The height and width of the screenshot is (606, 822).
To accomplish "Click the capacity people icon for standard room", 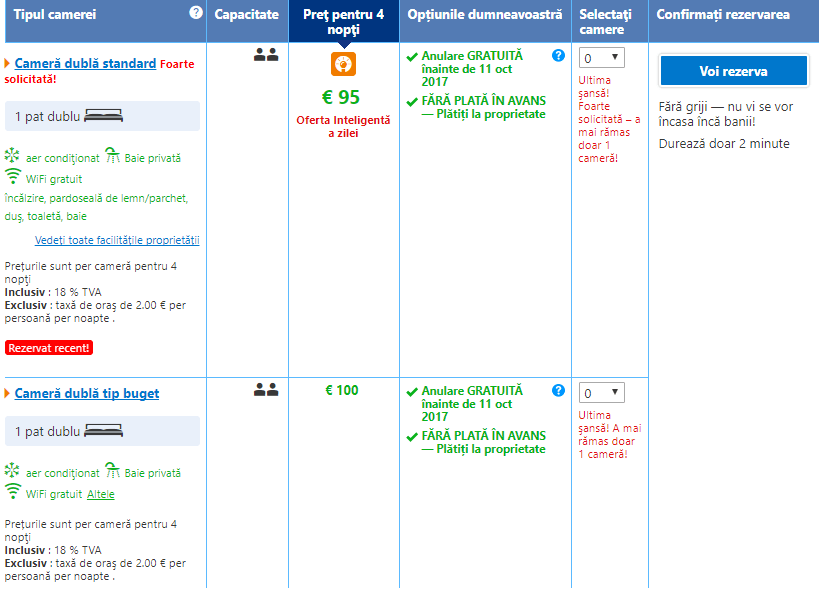I will [x=266, y=56].
